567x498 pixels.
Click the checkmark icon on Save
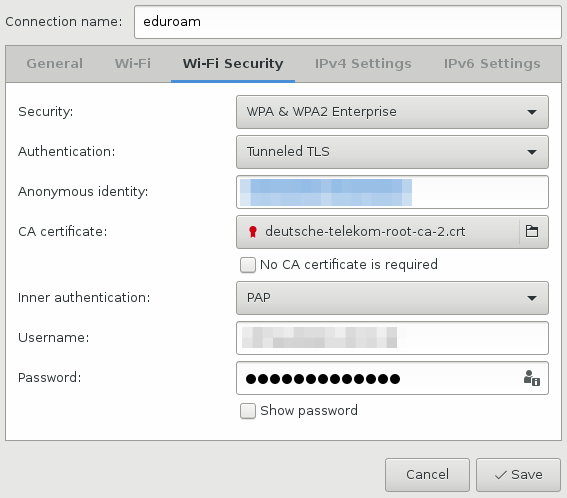pyautogui.click(x=501, y=475)
